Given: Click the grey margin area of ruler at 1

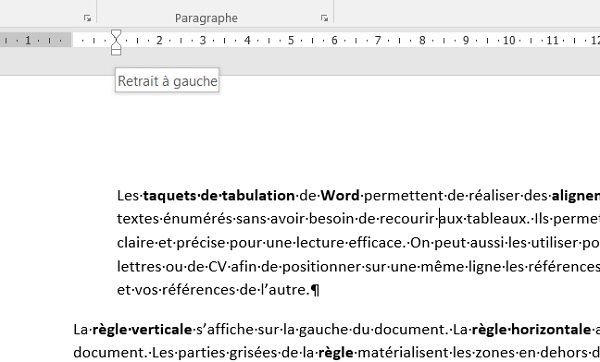Looking at the screenshot, I should [x=28, y=40].
